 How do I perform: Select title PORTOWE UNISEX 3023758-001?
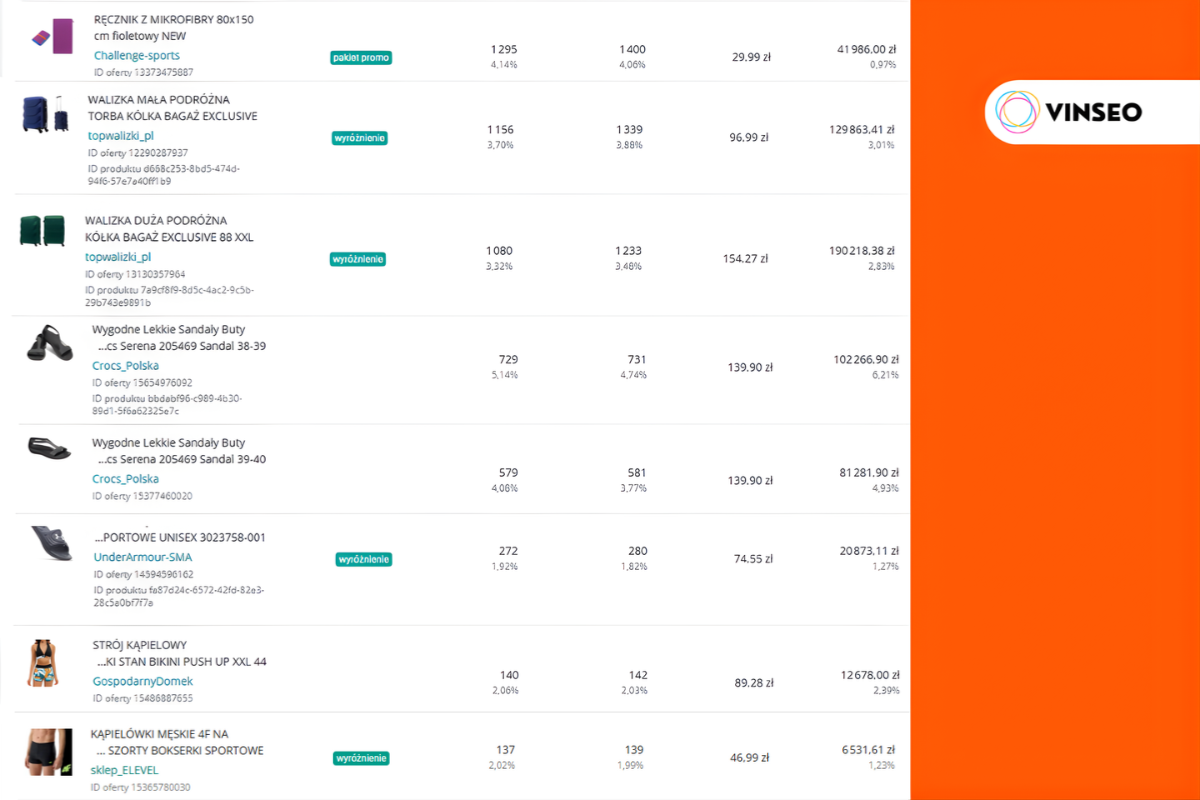pos(180,537)
